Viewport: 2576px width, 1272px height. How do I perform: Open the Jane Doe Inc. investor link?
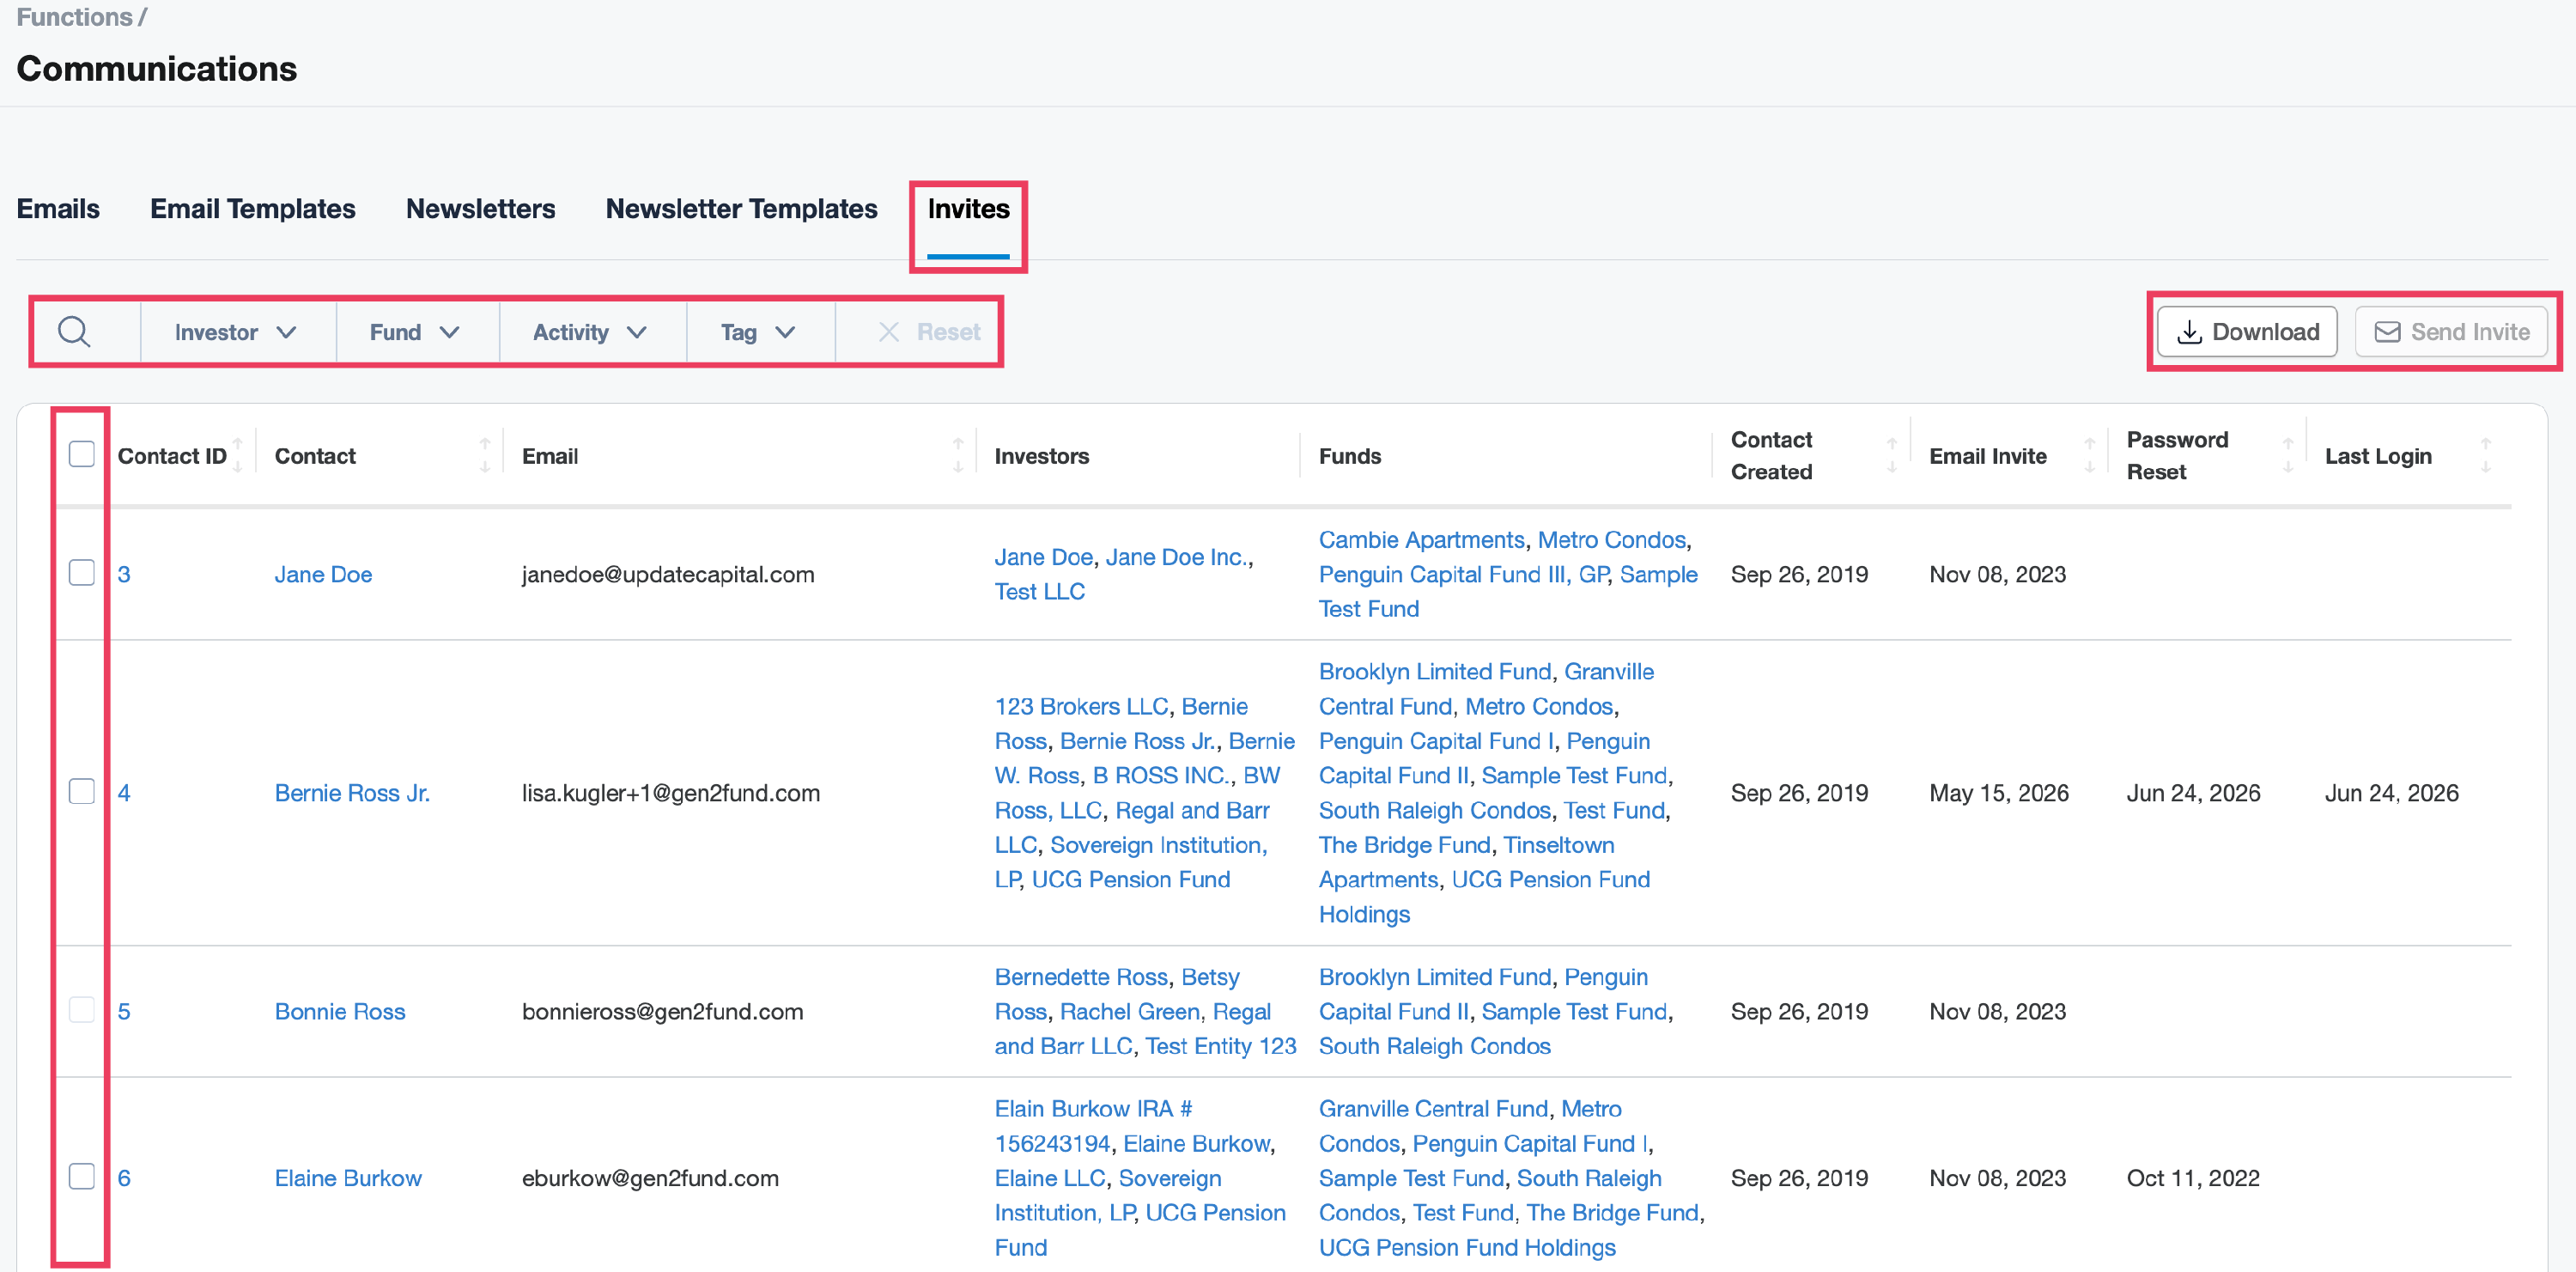(x=1177, y=557)
